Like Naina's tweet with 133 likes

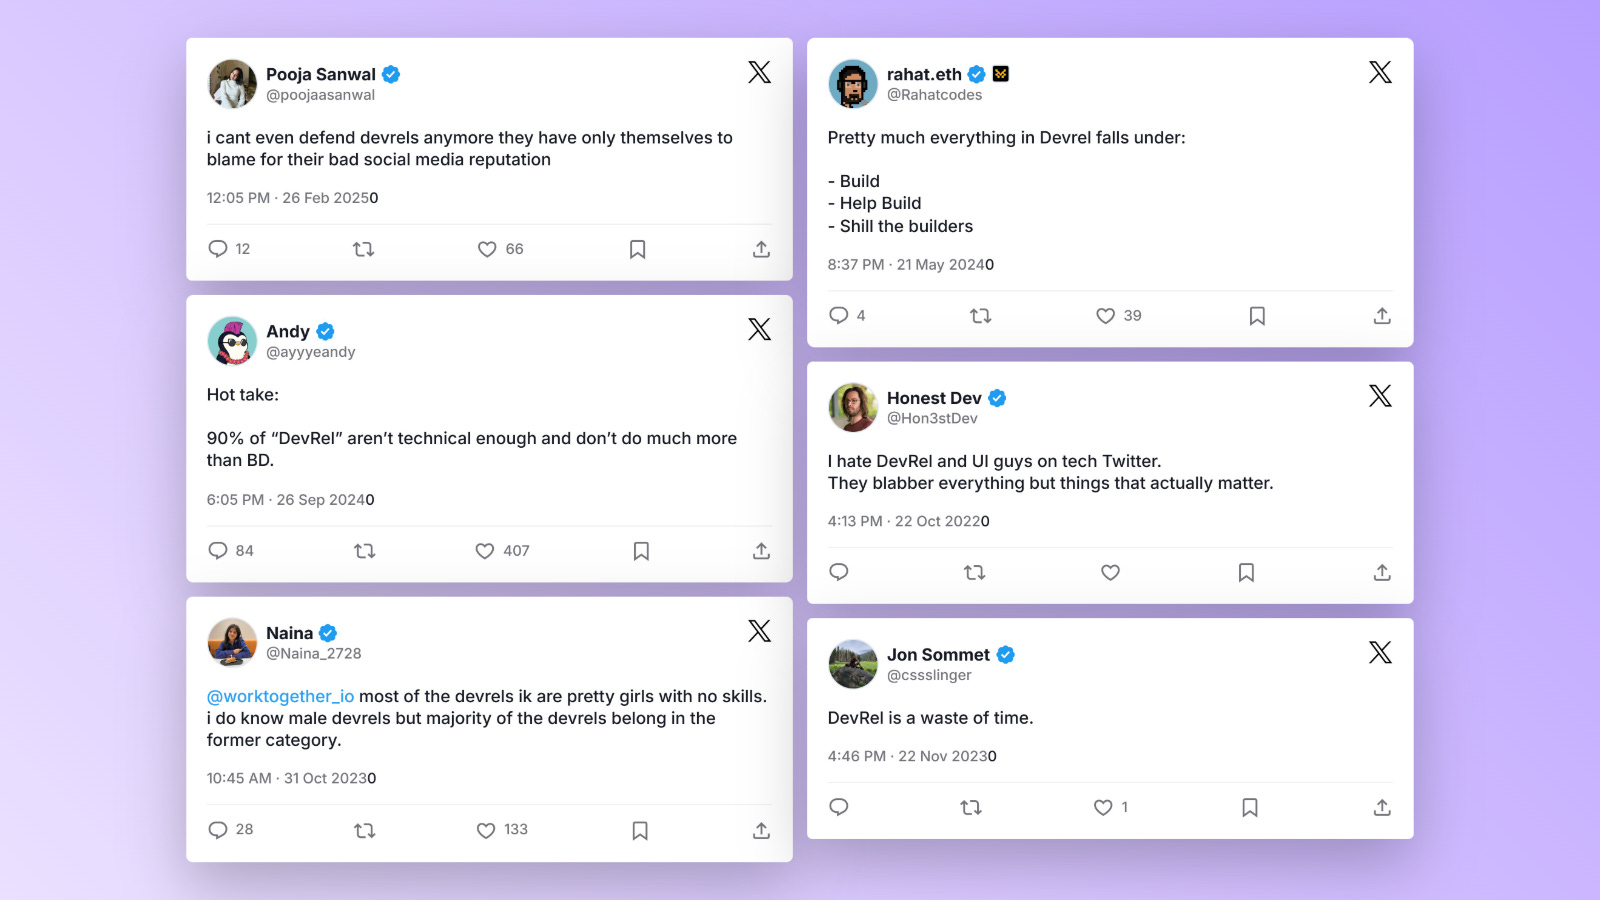point(486,830)
